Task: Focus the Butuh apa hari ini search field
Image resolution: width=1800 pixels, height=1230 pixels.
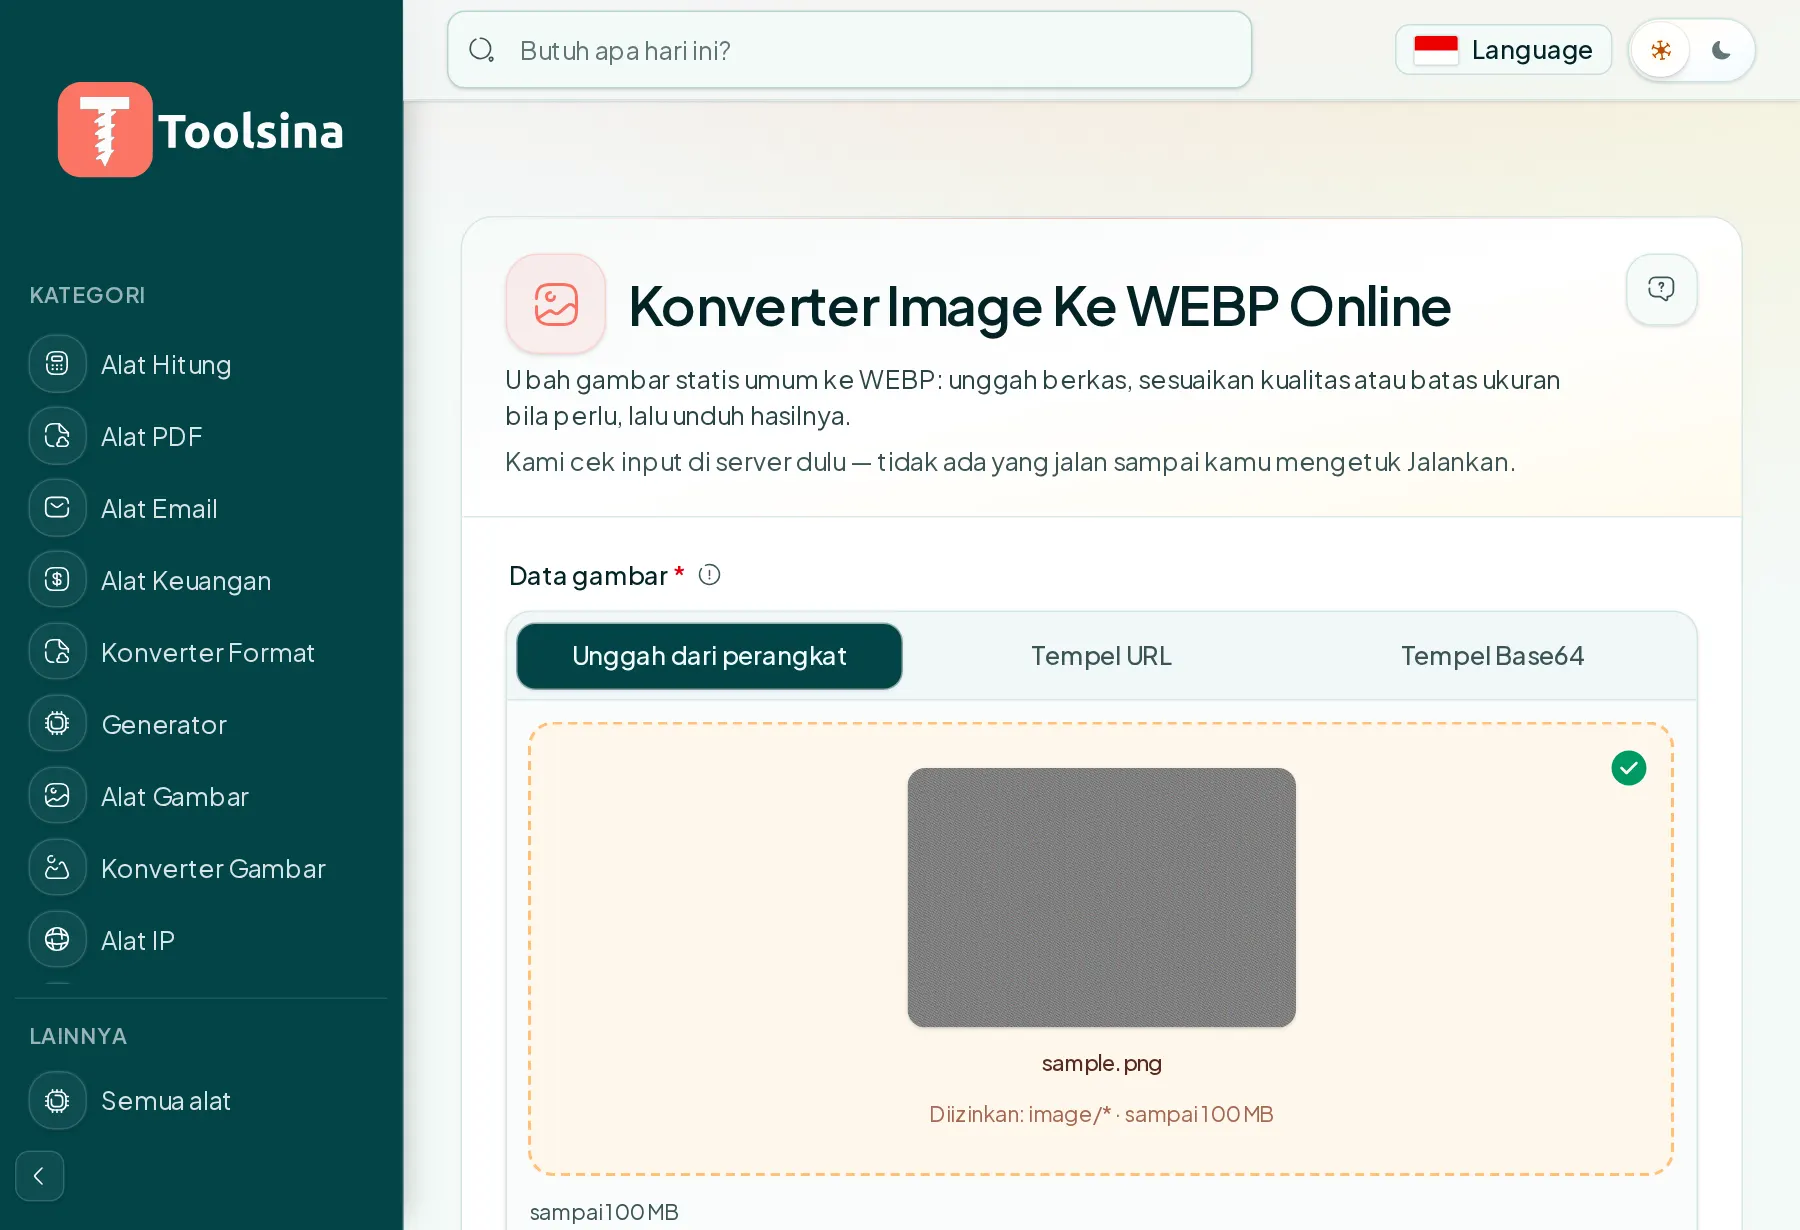Action: 850,50
